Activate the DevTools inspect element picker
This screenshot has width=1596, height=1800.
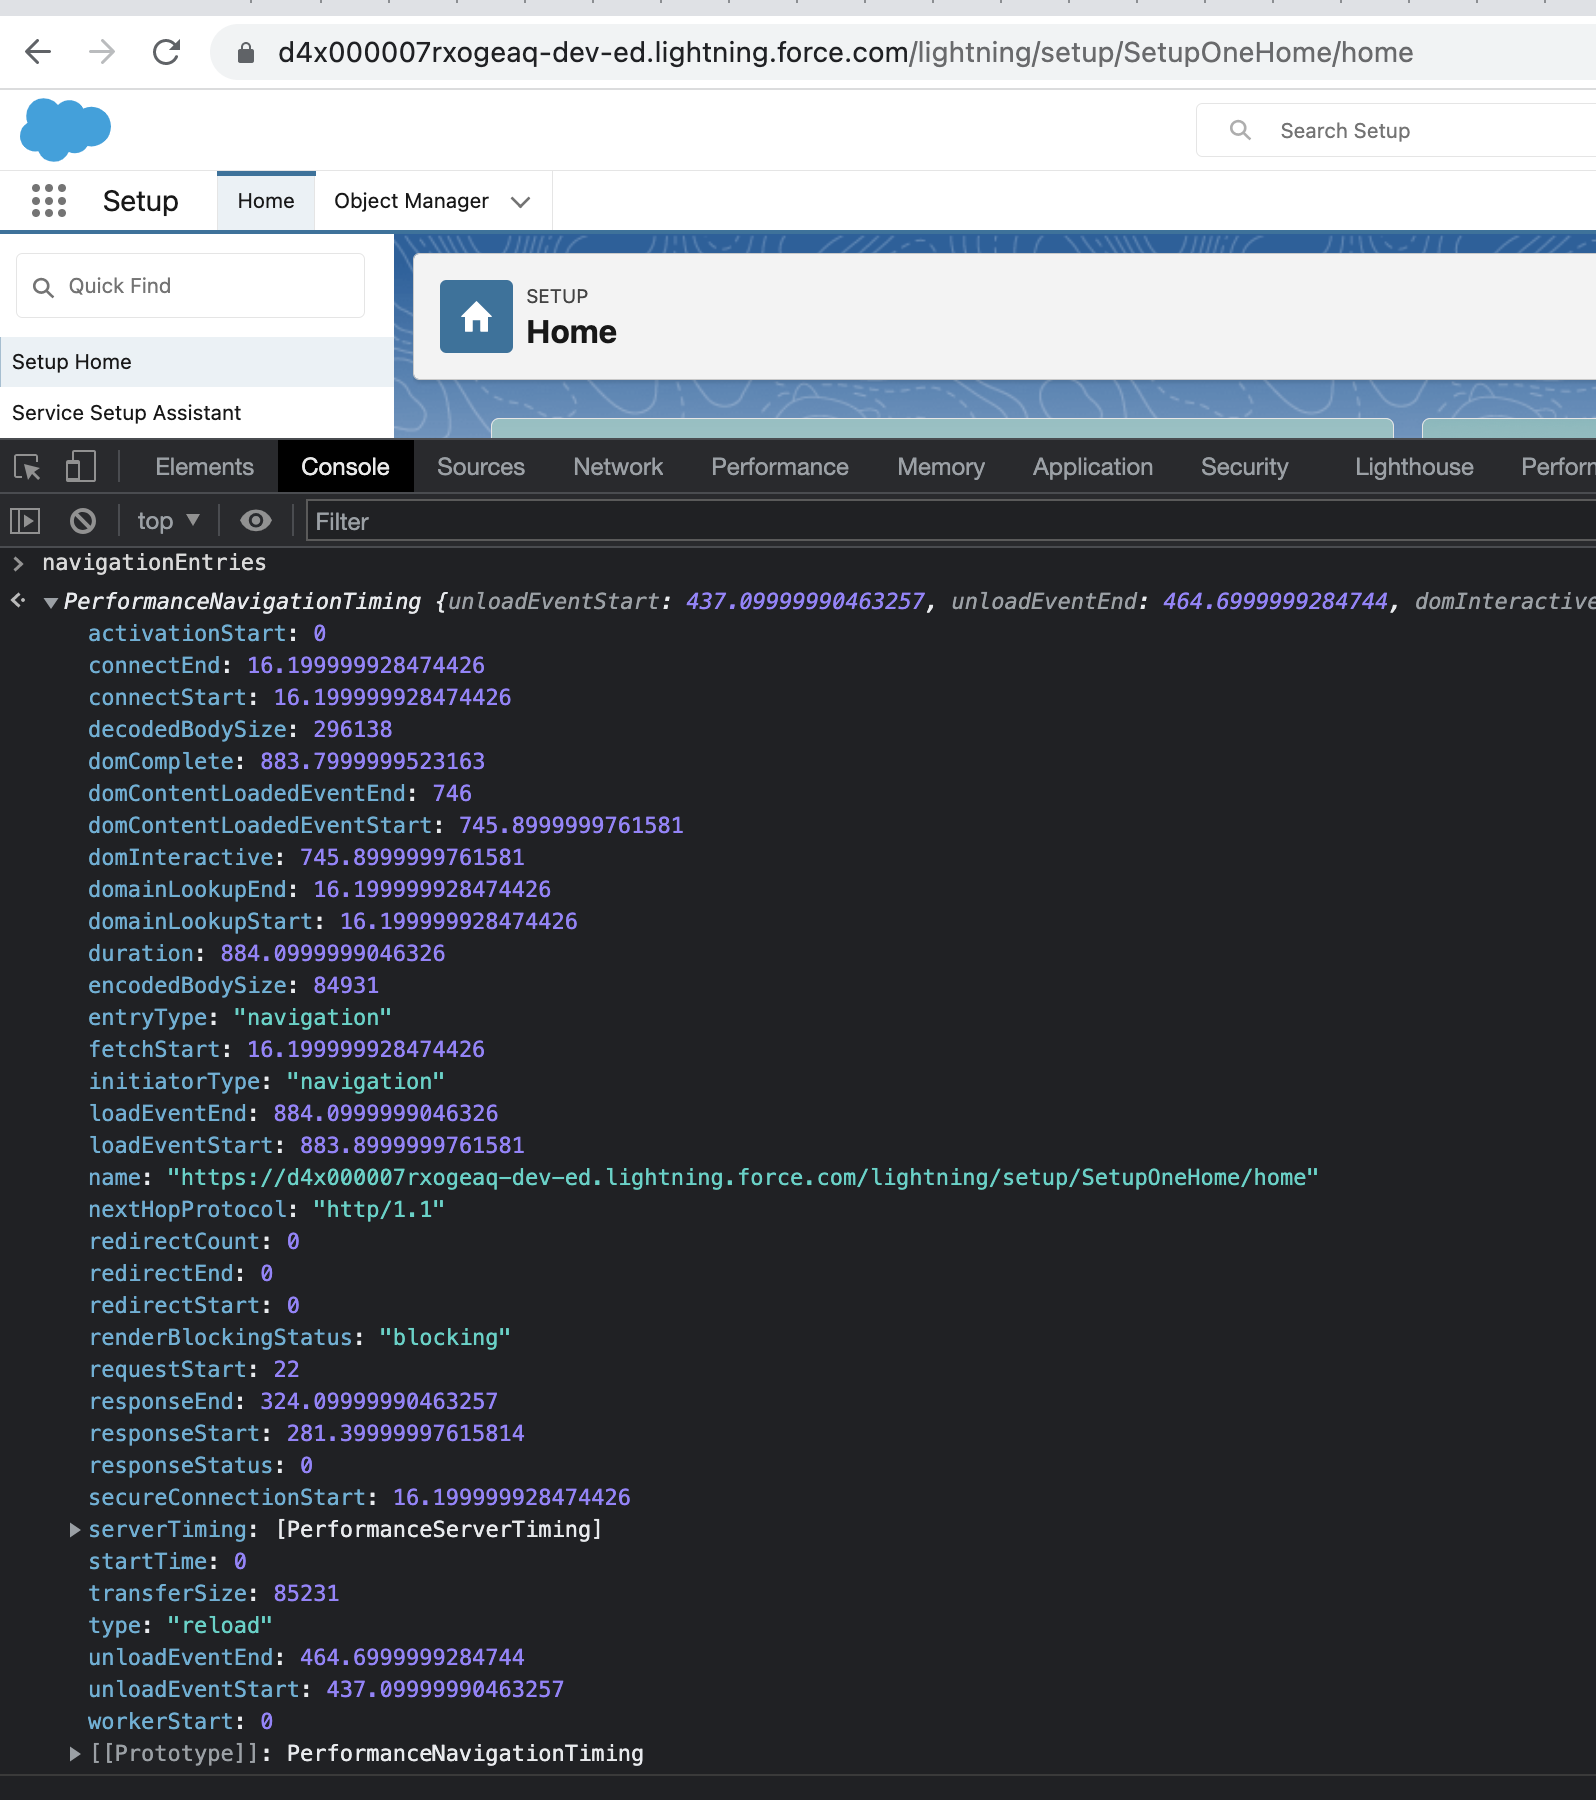tap(27, 467)
